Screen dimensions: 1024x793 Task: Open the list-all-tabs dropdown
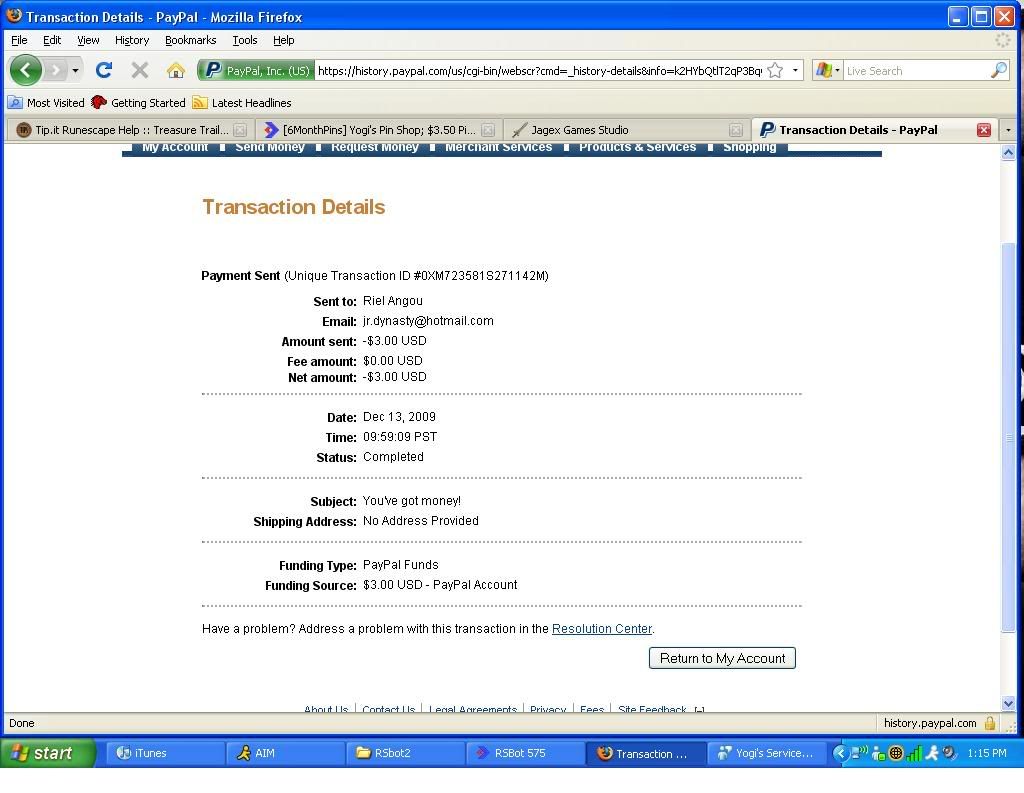(x=1008, y=130)
